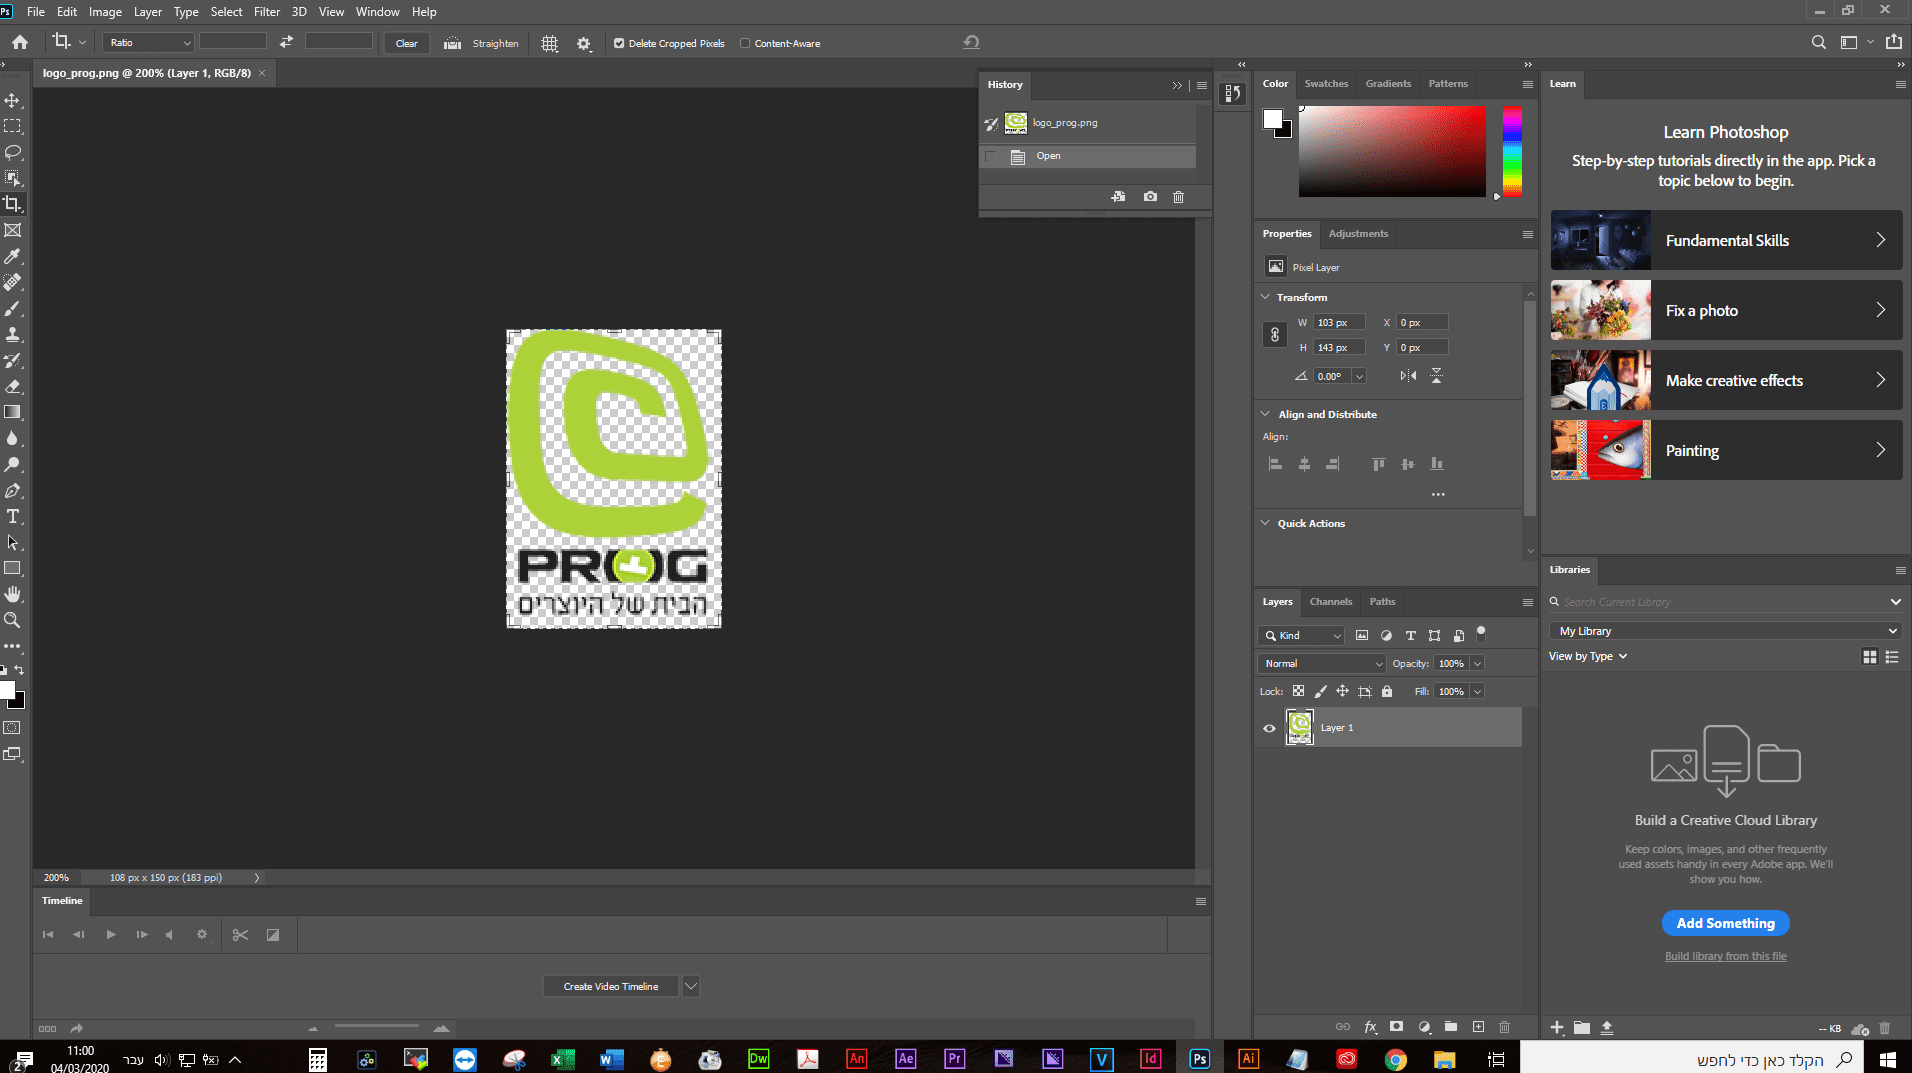Lock all layer attributes
1912x1073 pixels.
tap(1387, 691)
